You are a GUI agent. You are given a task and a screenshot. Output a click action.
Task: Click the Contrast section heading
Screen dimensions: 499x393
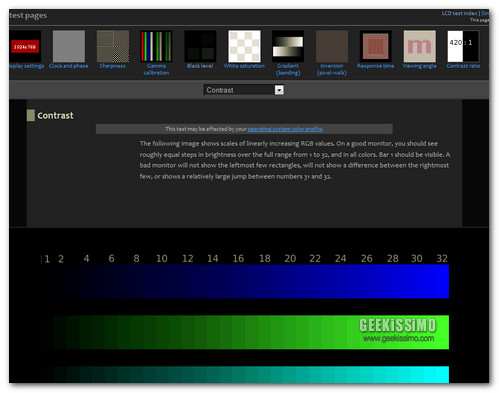[55, 116]
